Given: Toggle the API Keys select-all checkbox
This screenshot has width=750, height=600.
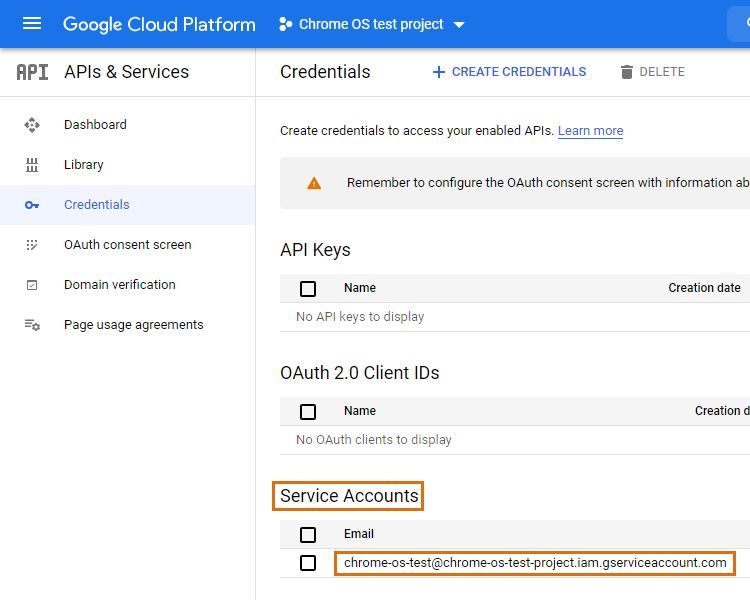Looking at the screenshot, I should [x=308, y=289].
